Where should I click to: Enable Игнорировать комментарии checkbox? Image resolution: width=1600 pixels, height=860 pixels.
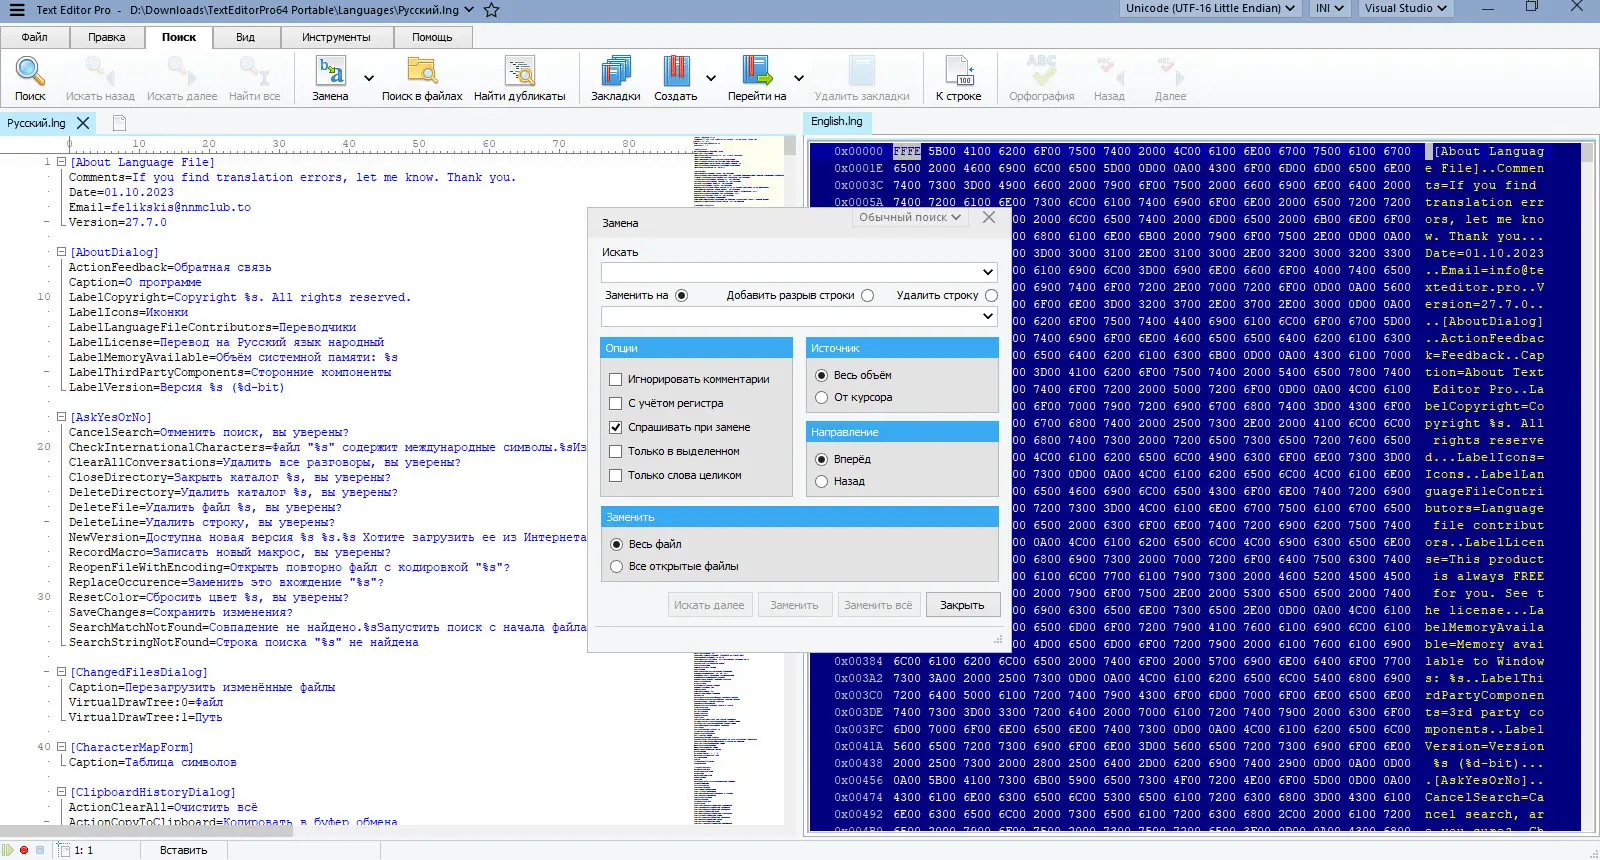click(x=616, y=380)
